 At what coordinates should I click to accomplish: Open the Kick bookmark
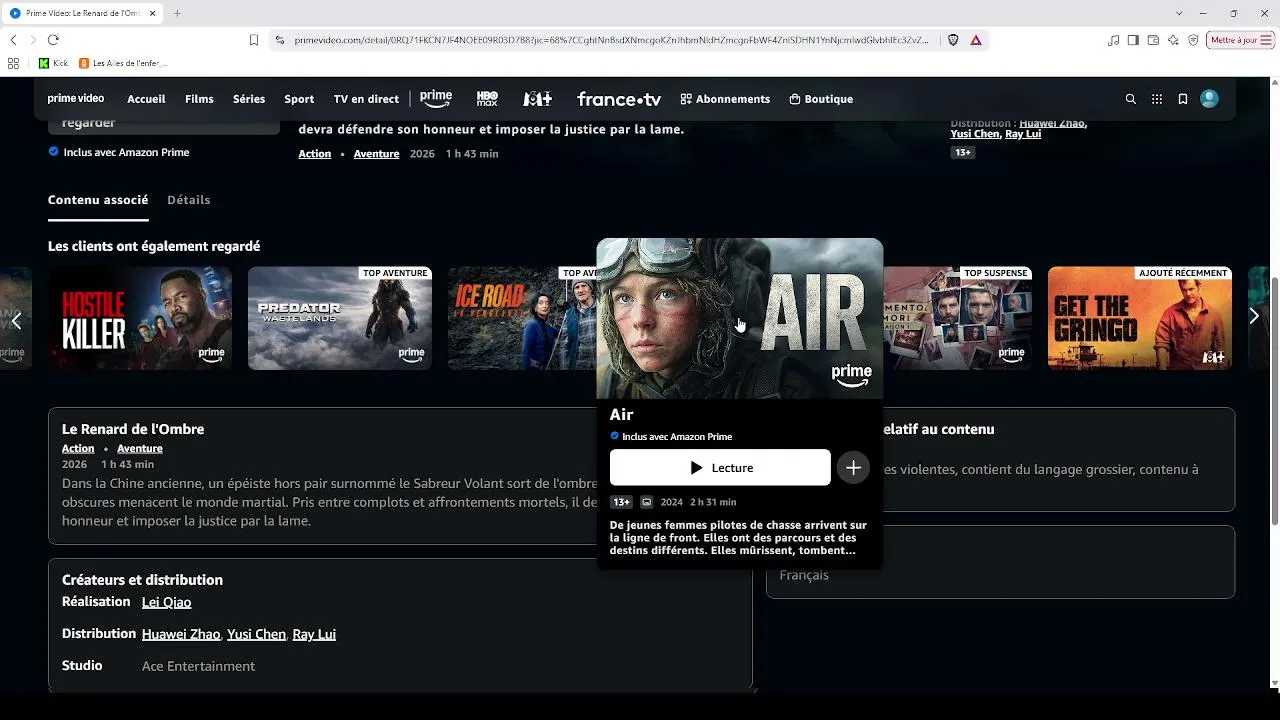[53, 63]
